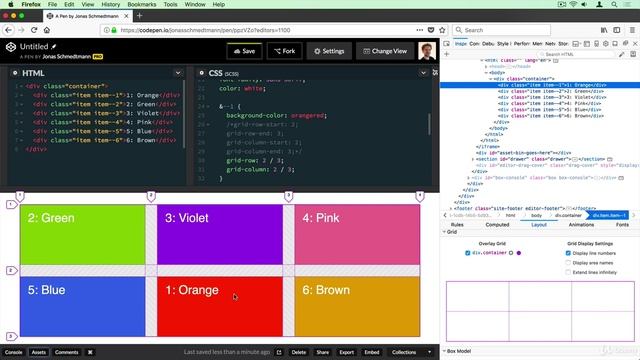This screenshot has width=640, height=360.
Task: Click the Save button
Action: (244, 51)
